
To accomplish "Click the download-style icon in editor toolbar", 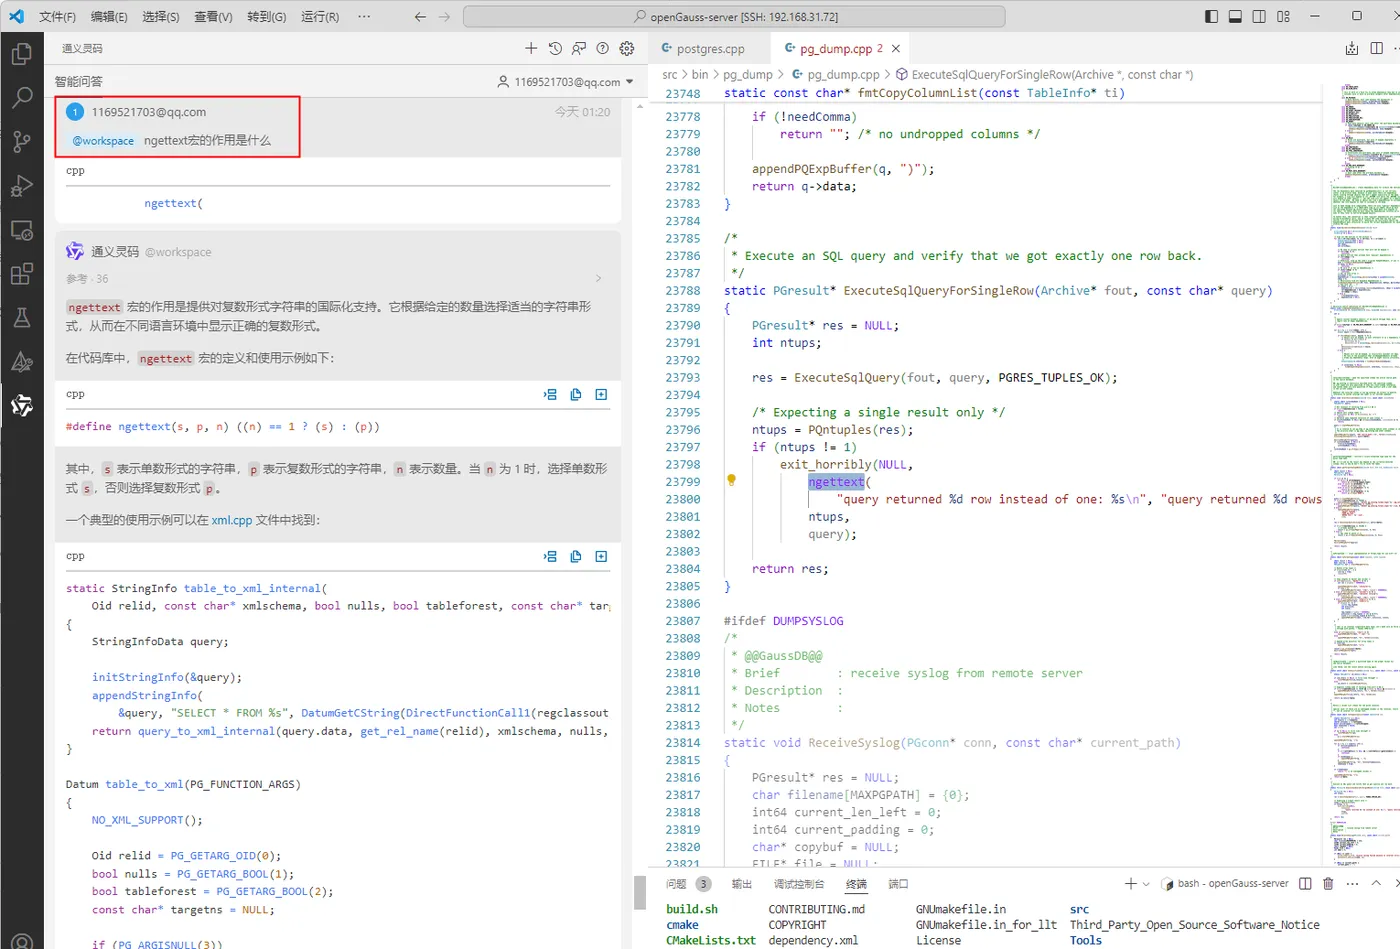I will 1352,48.
